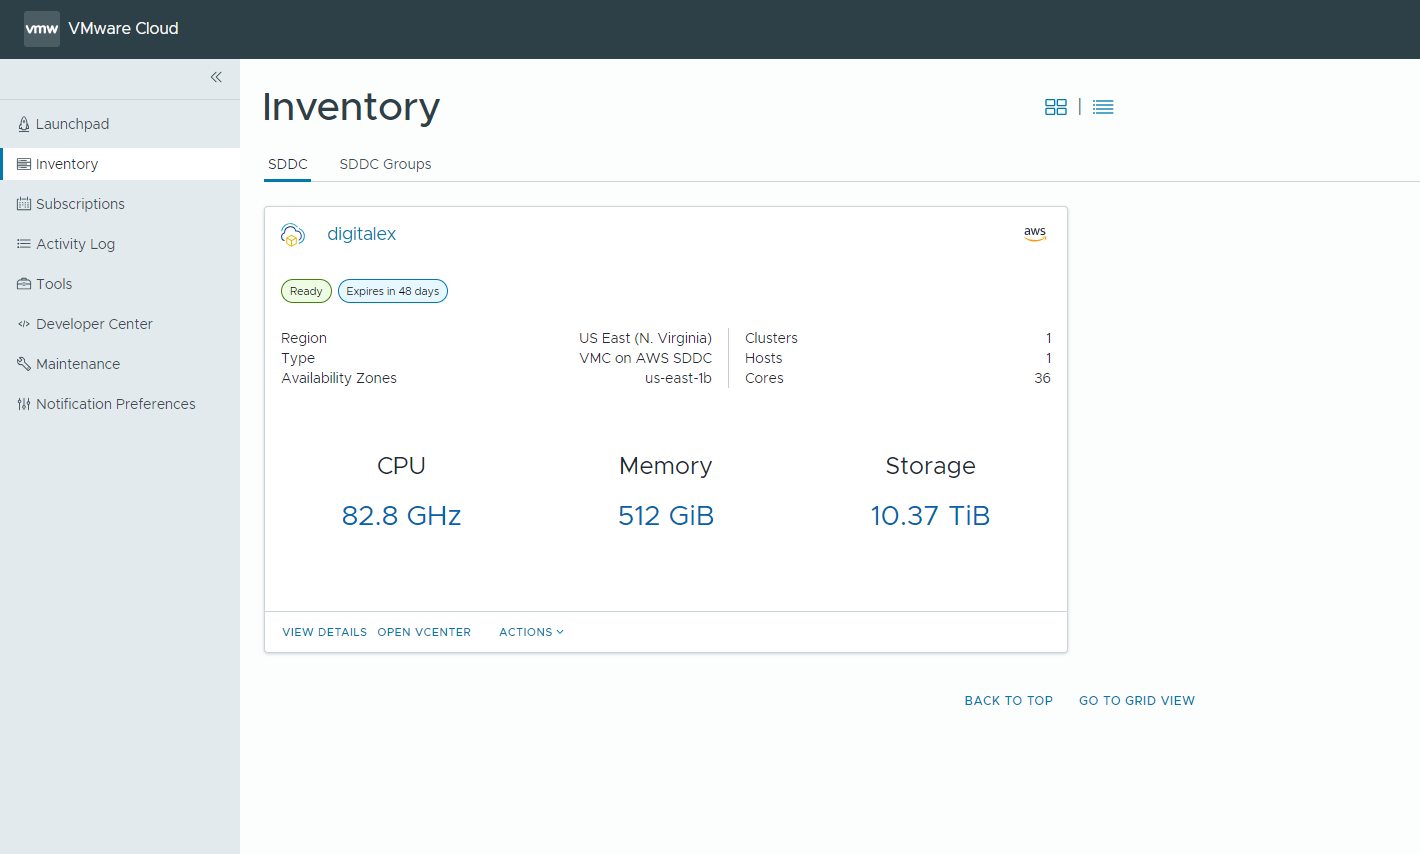
Task: Click the VMware Cloud logo icon
Action: 41,29
